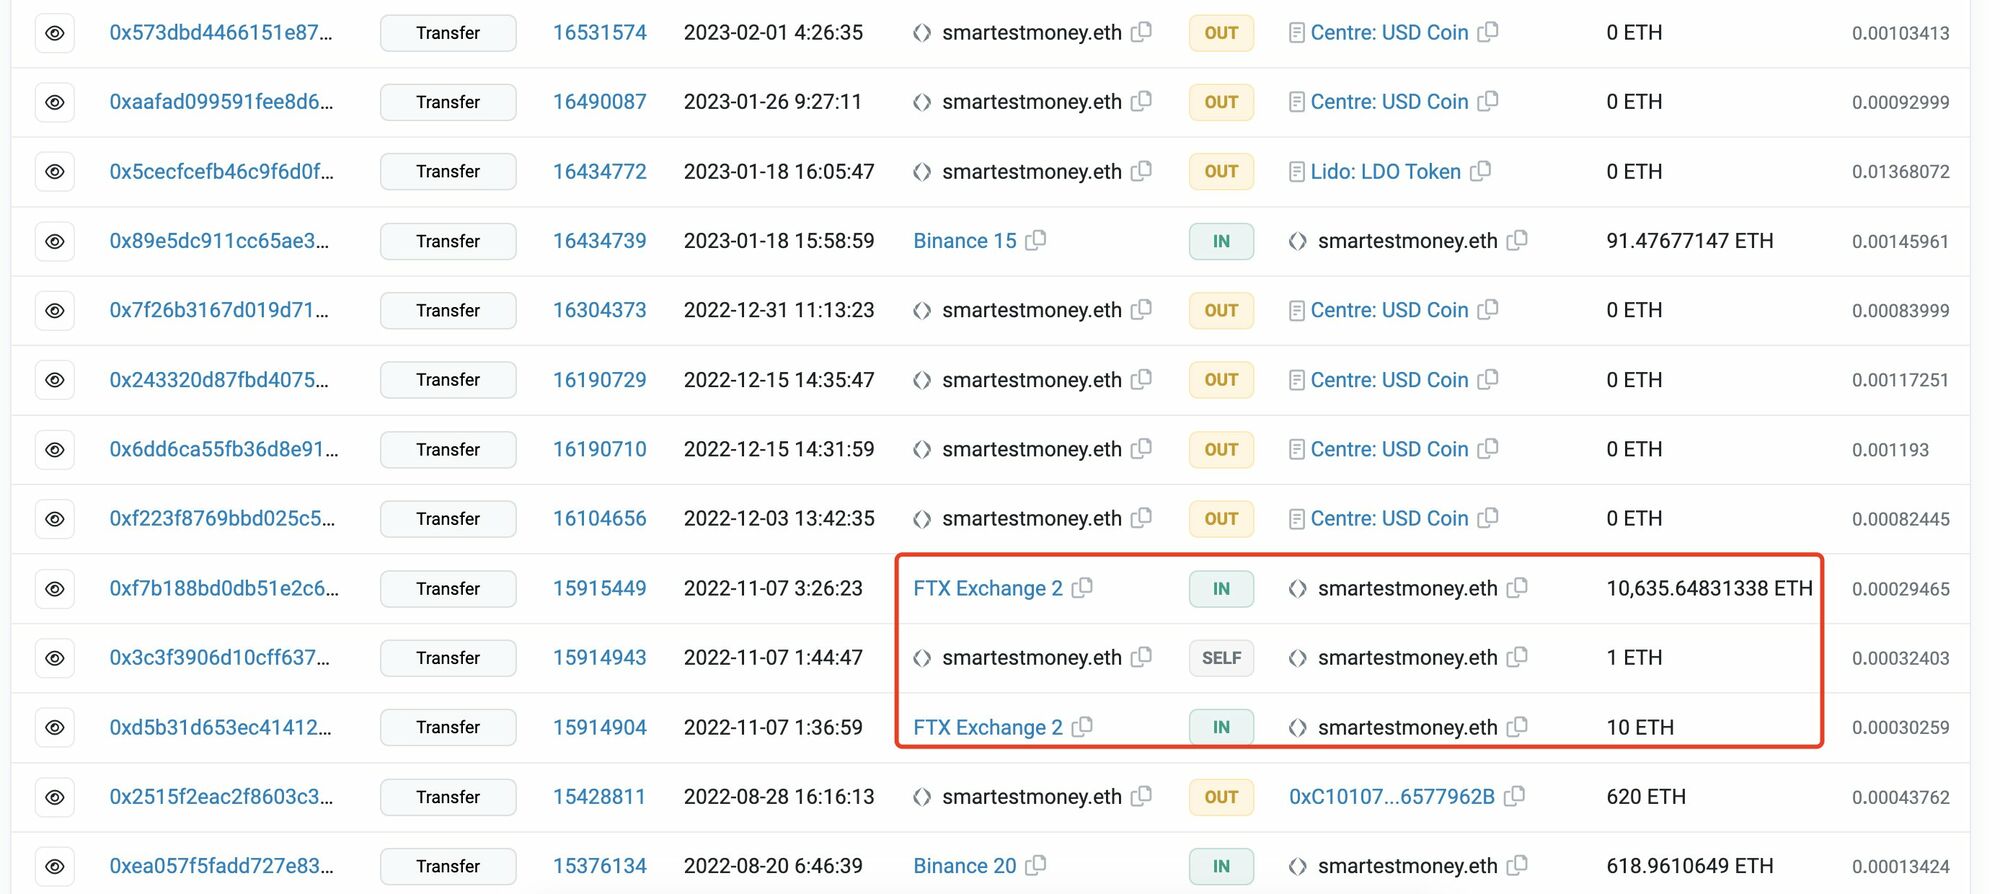Image resolution: width=2000 pixels, height=894 pixels.
Task: Preview transaction 0xaafad099591fee8d6 with eye icon
Action: pos(55,102)
